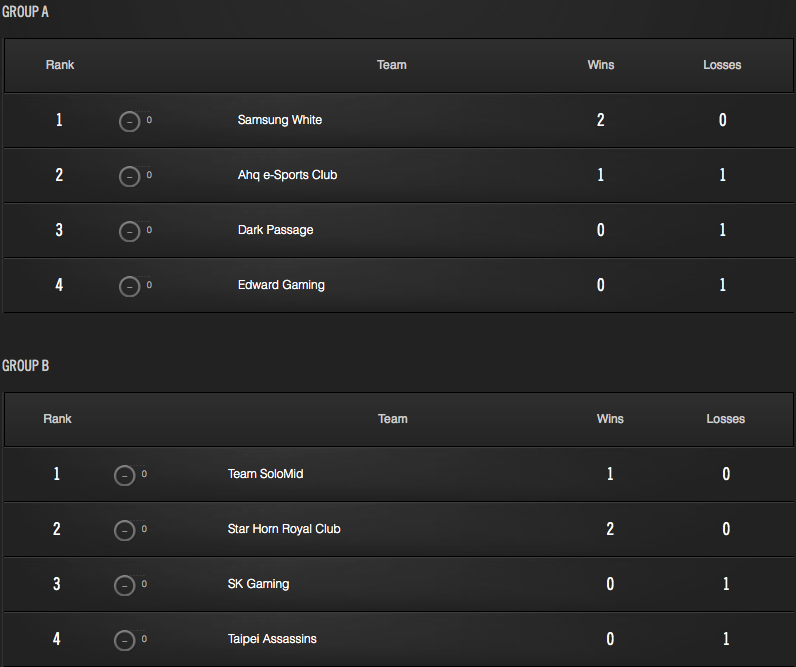This screenshot has width=796, height=667.
Task: Click the GROUP A section heading
Action: [x=25, y=12]
